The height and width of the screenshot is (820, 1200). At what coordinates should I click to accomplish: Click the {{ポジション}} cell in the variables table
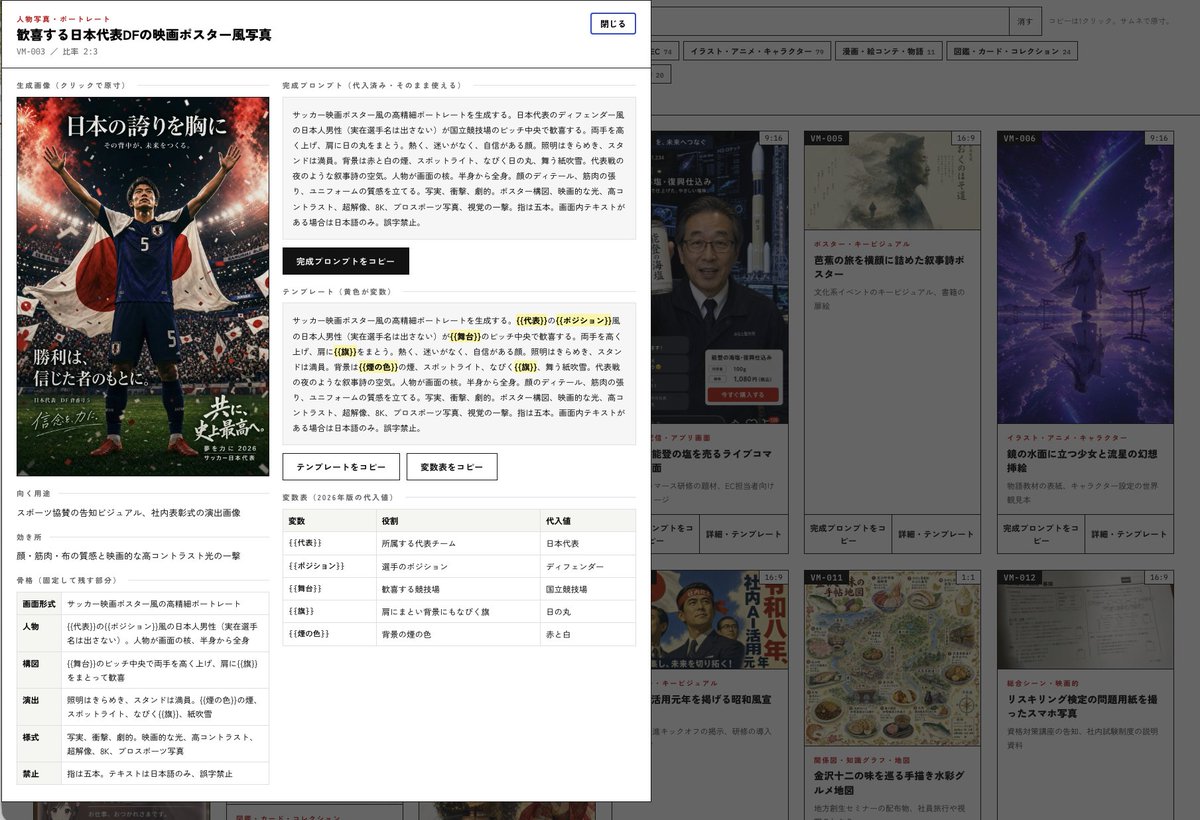point(328,566)
